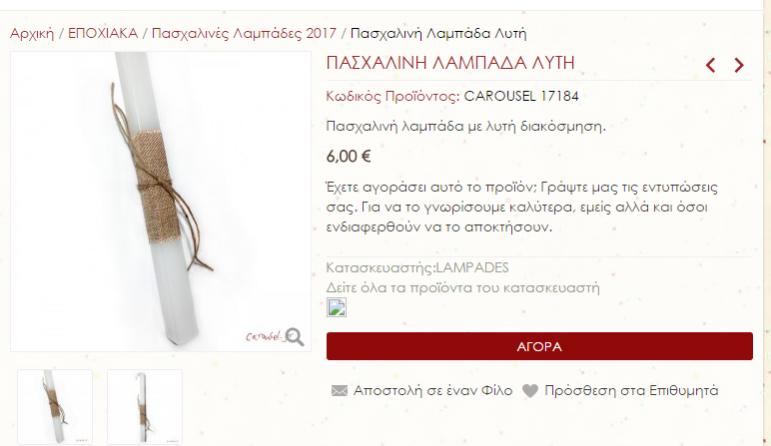Click the ΠΑΣΧΑΛΙΝΗ ΛΑΜΠΑΔΑ ΛΥΤΗ title
The image size is (771, 446).
tap(450, 63)
